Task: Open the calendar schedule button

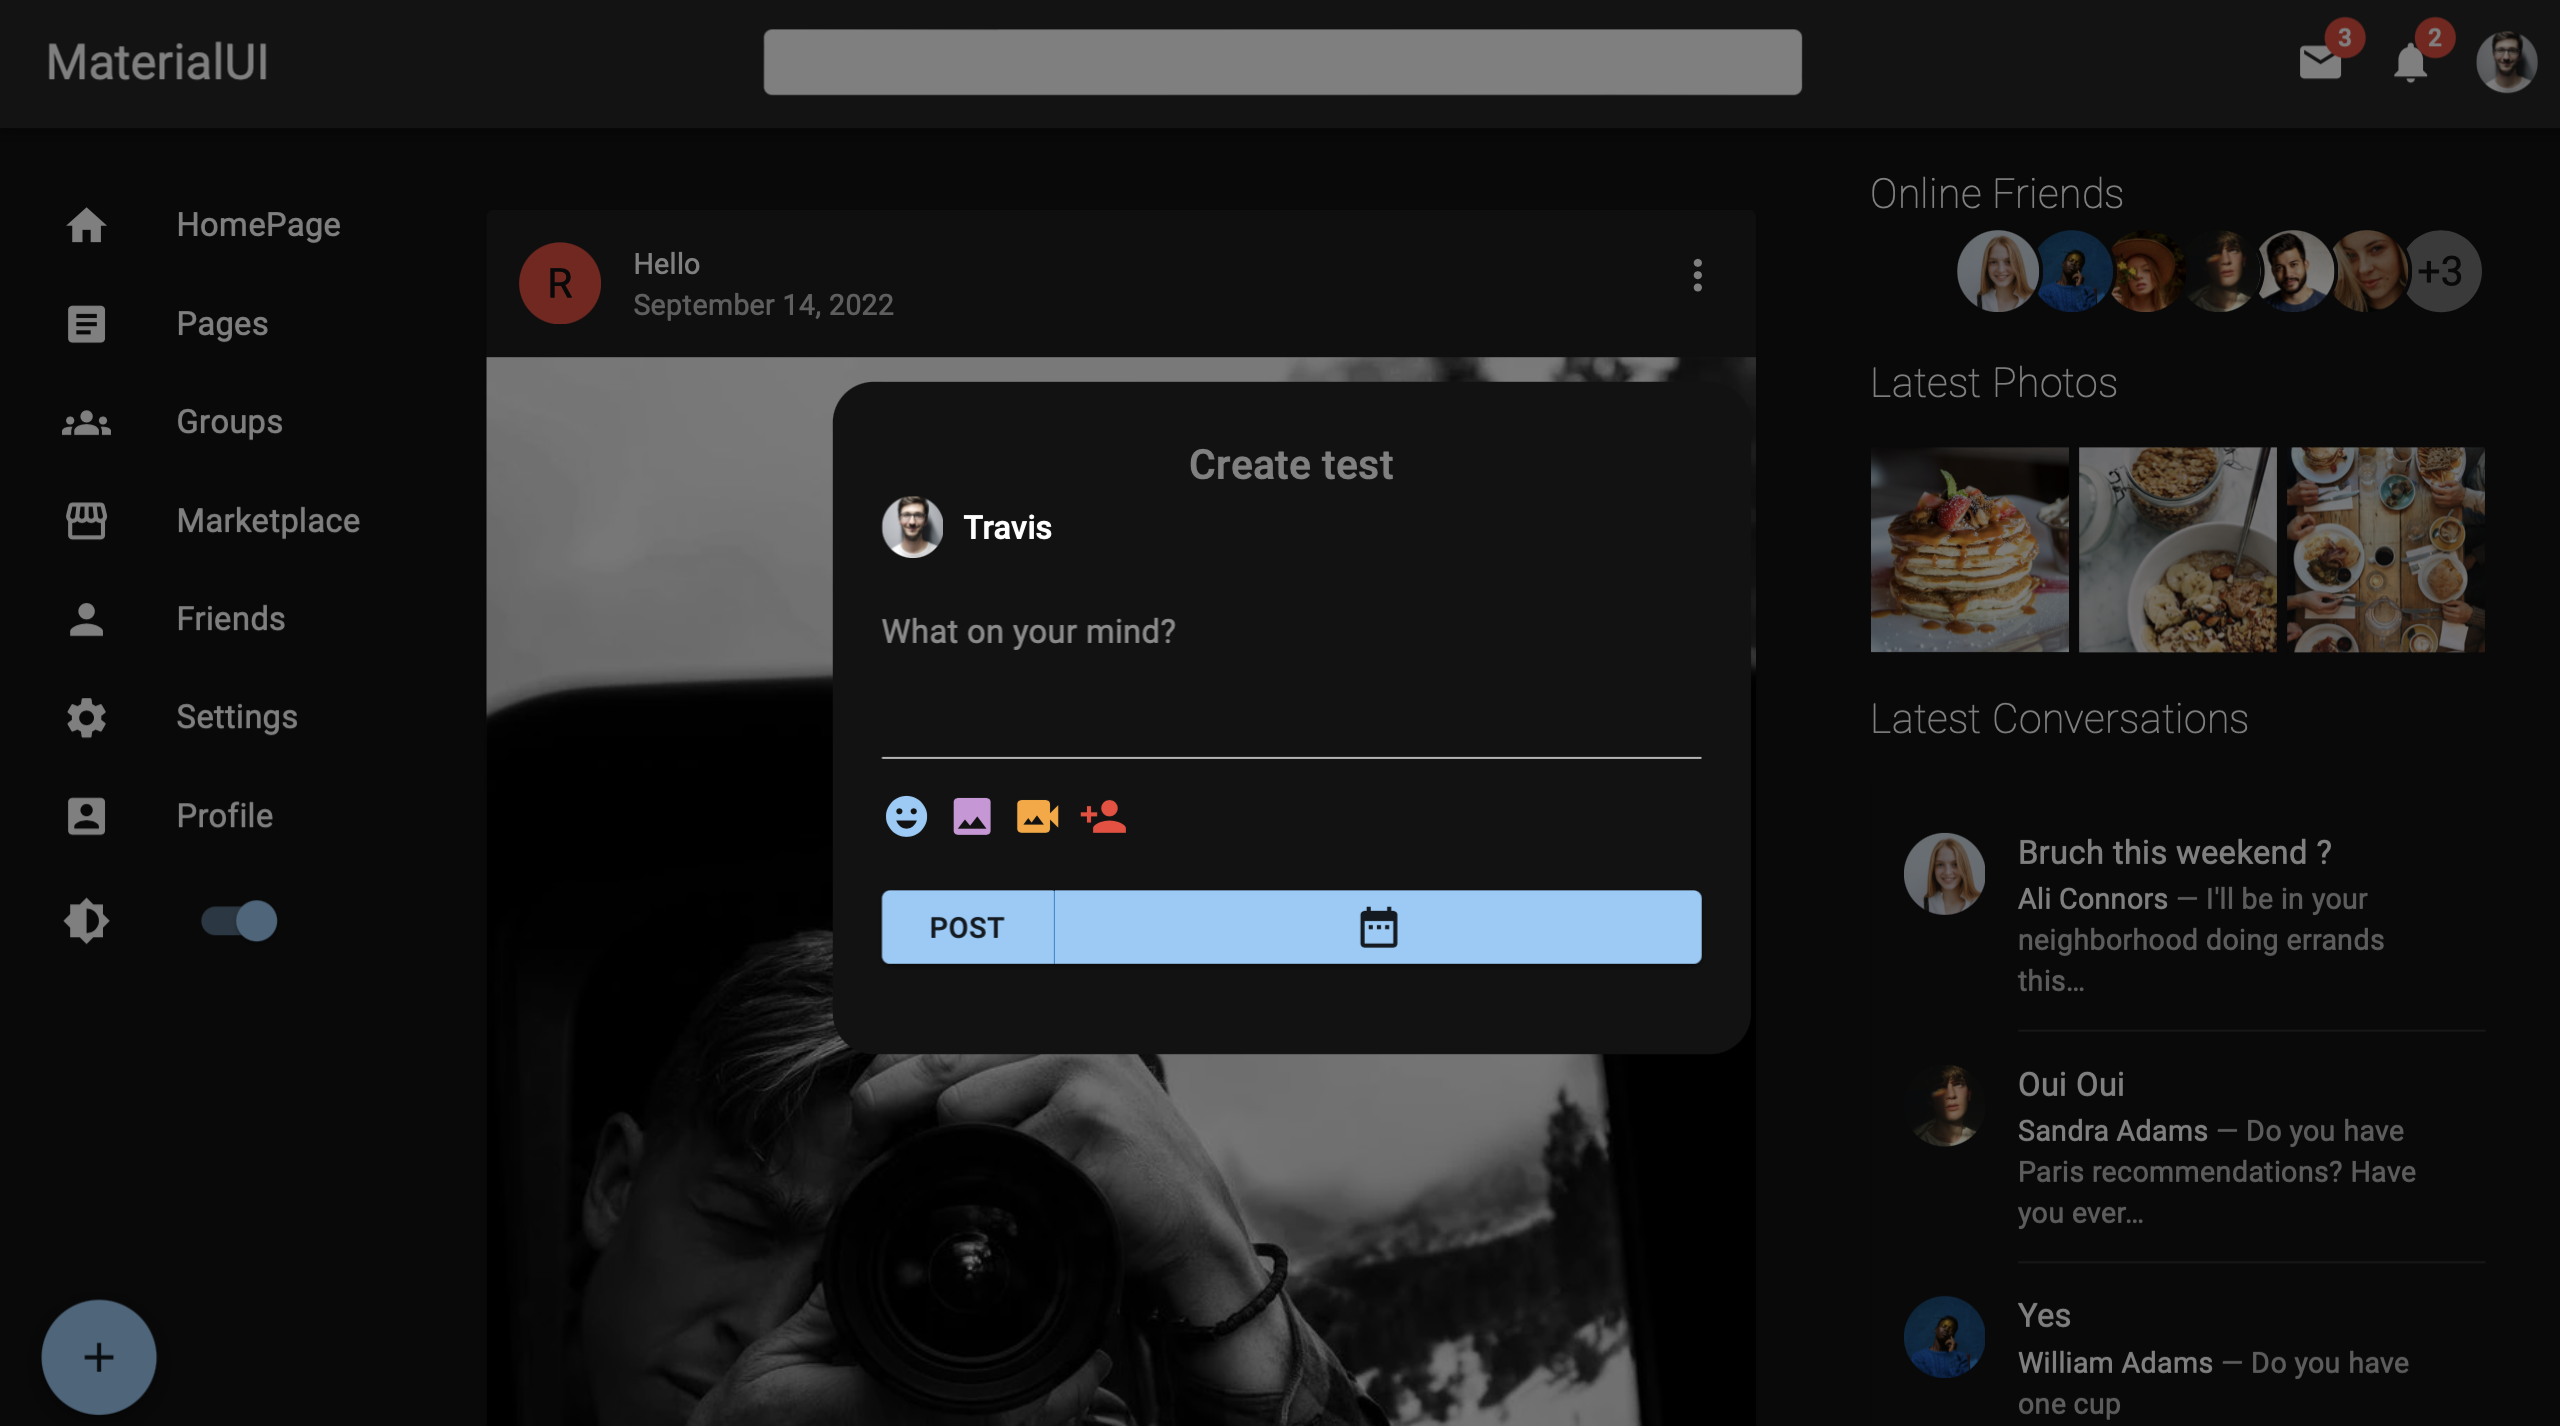Action: coord(1377,927)
